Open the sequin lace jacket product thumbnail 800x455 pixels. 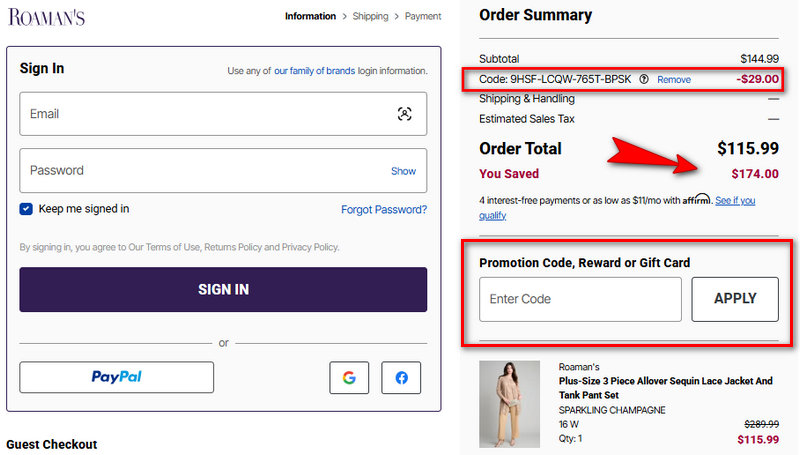tap(509, 404)
